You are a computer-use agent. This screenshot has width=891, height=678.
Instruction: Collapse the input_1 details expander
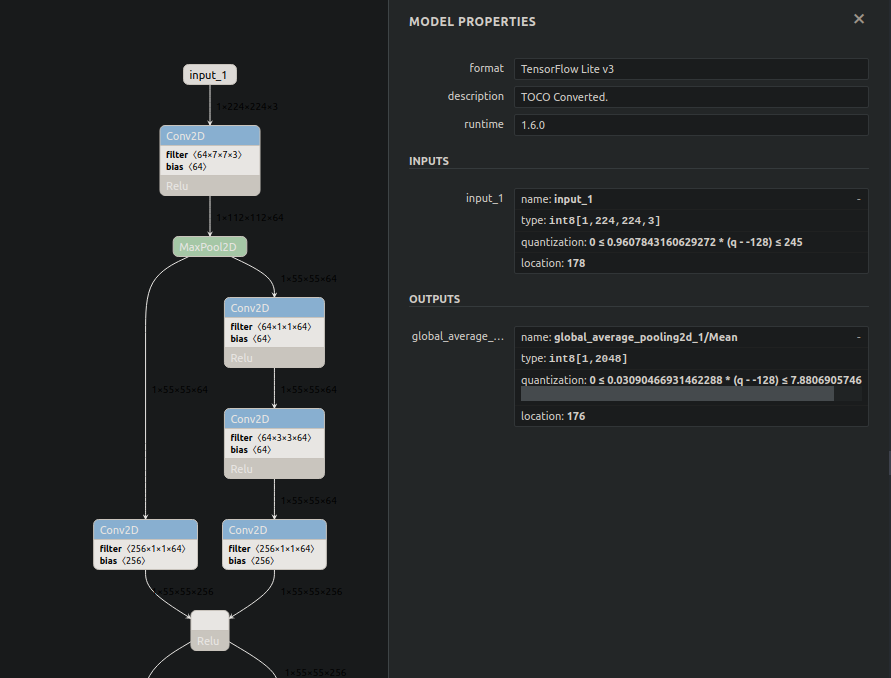pyautogui.click(x=858, y=200)
